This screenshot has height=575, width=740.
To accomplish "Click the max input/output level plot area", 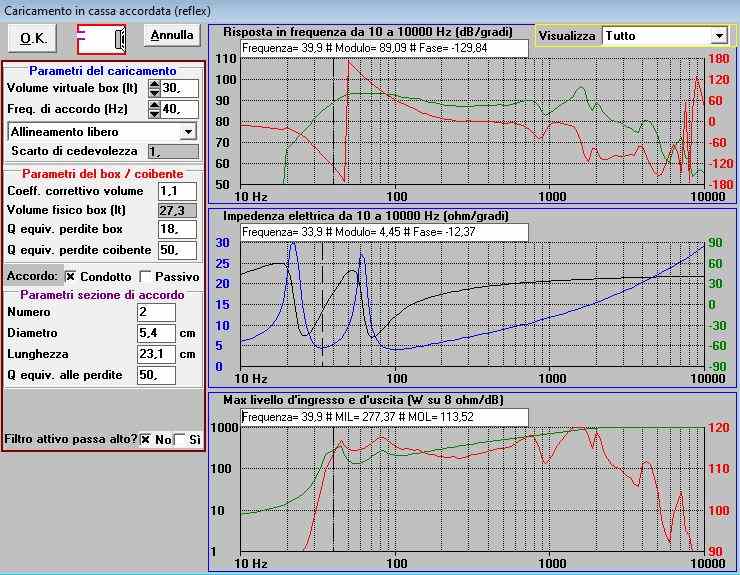I will click(x=472, y=489).
